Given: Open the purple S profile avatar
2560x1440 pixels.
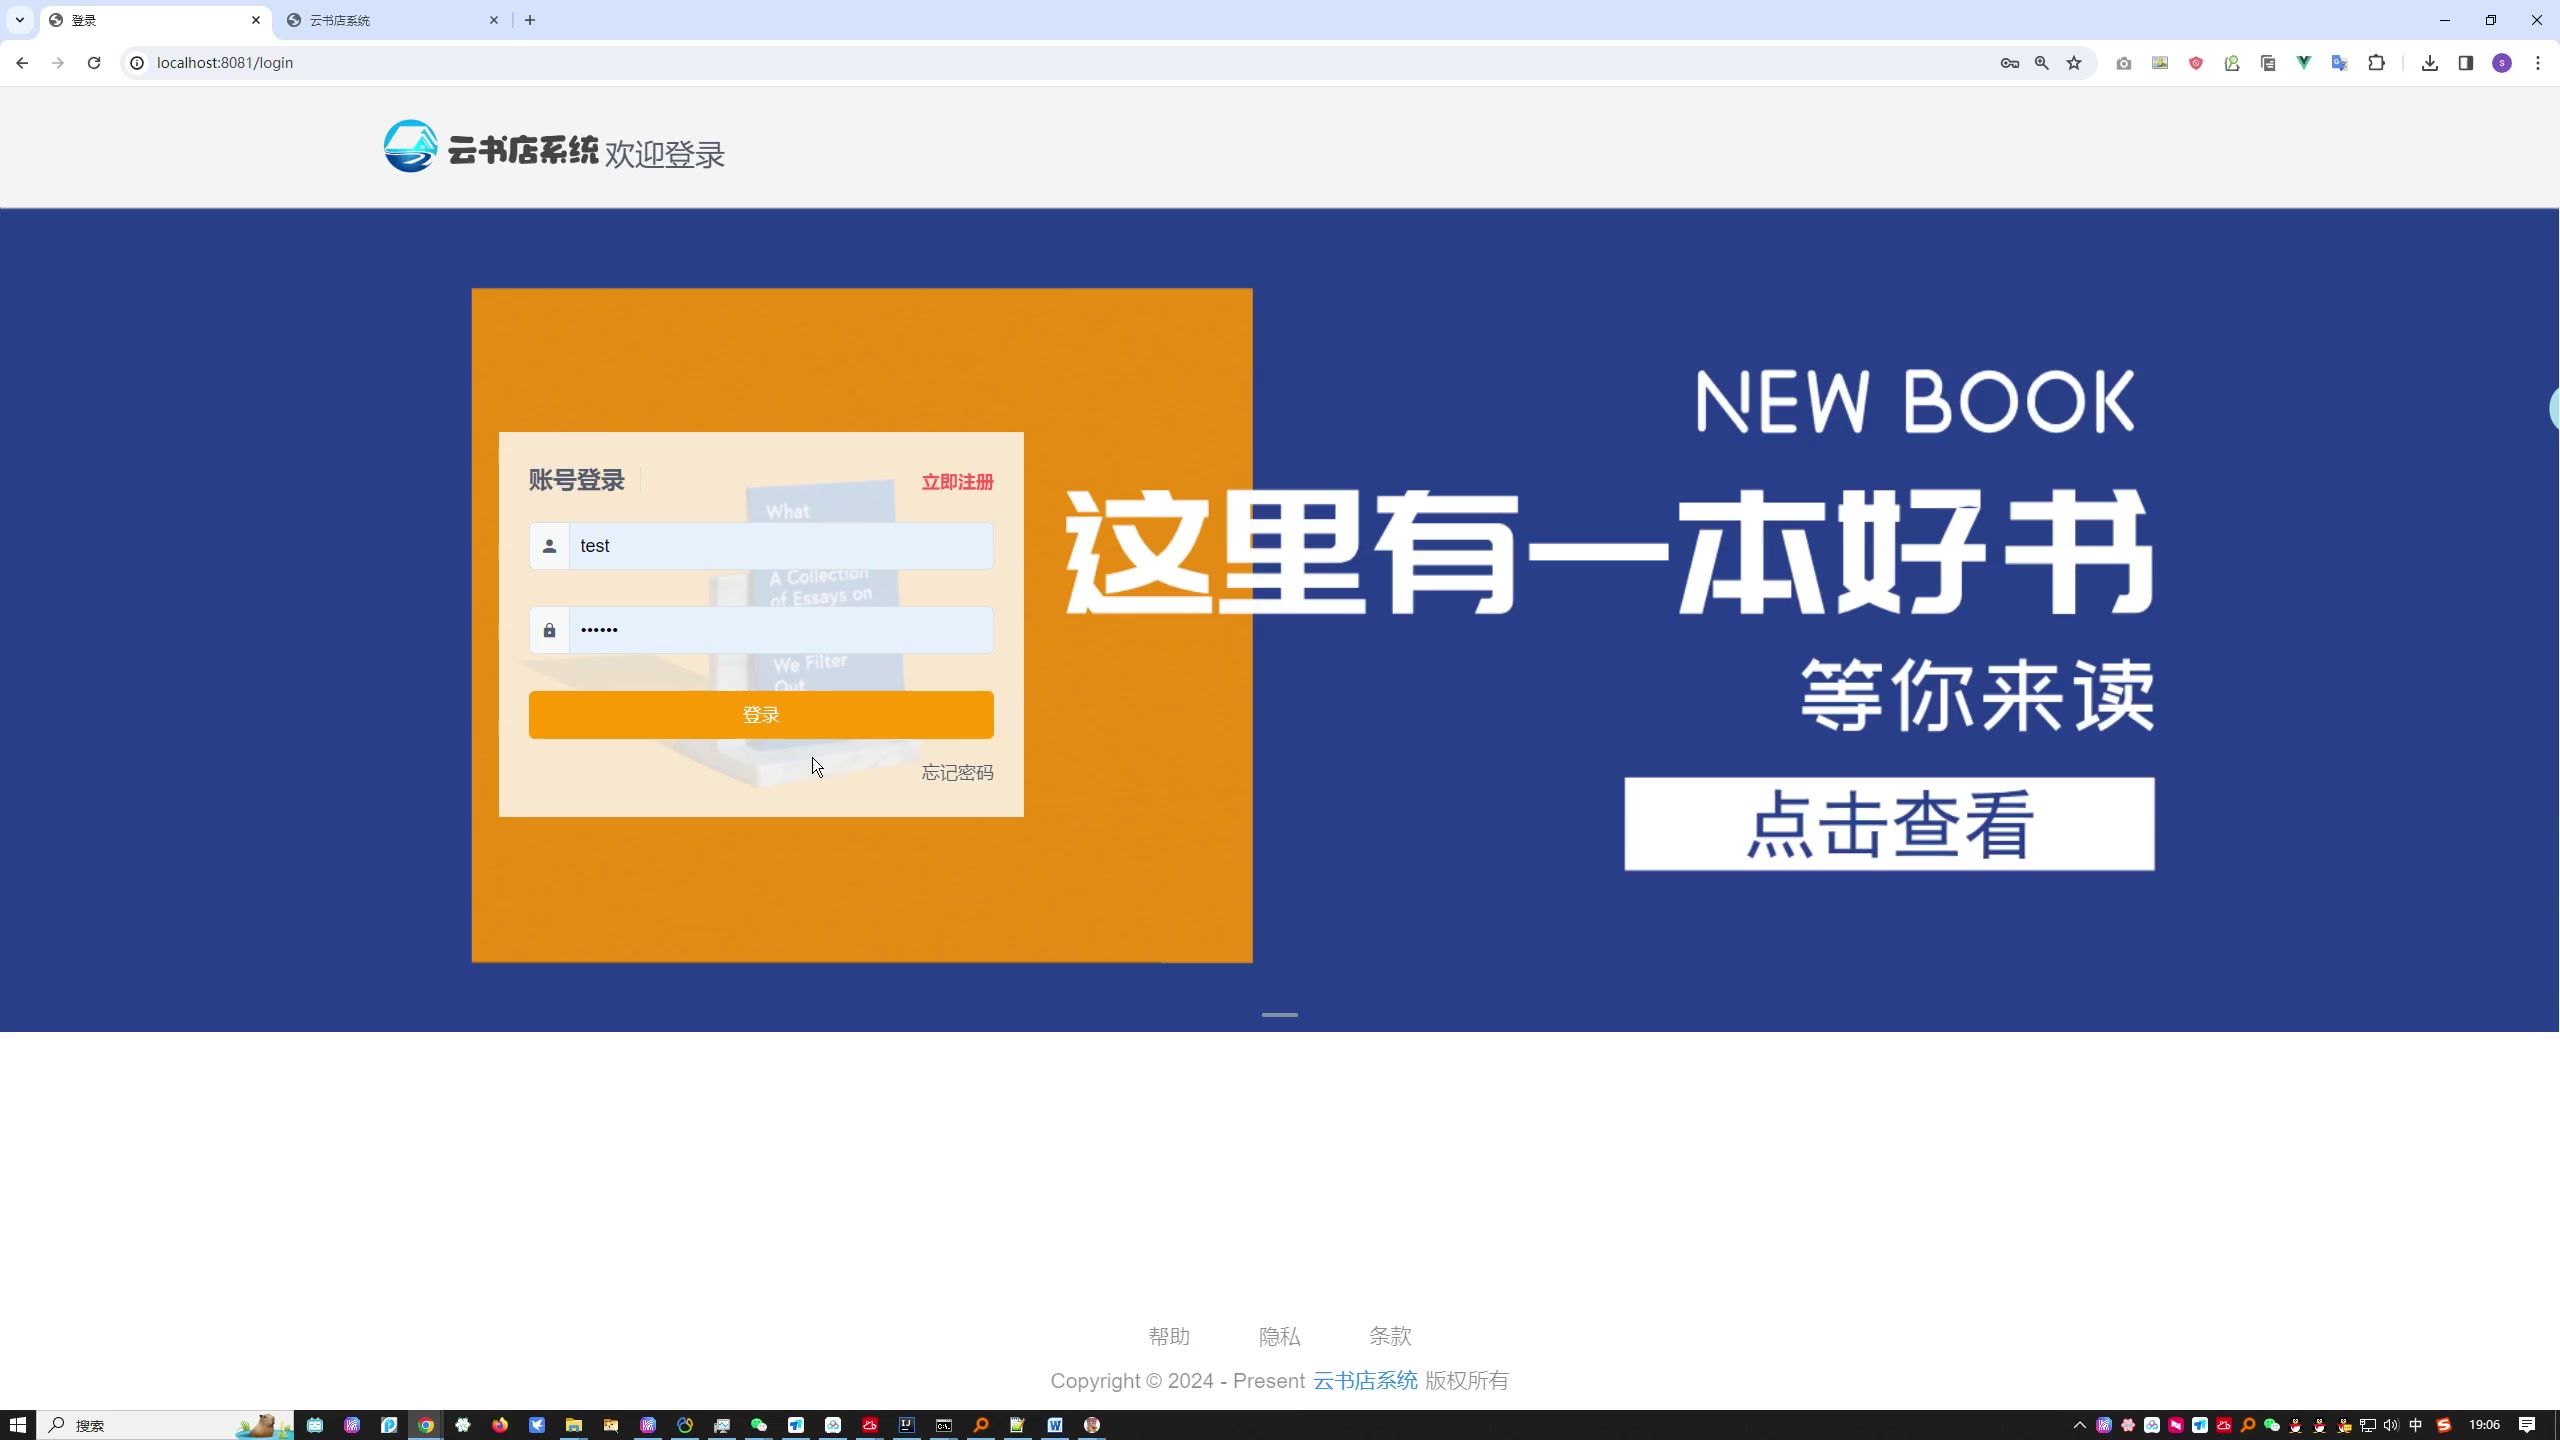Looking at the screenshot, I should [2502, 63].
